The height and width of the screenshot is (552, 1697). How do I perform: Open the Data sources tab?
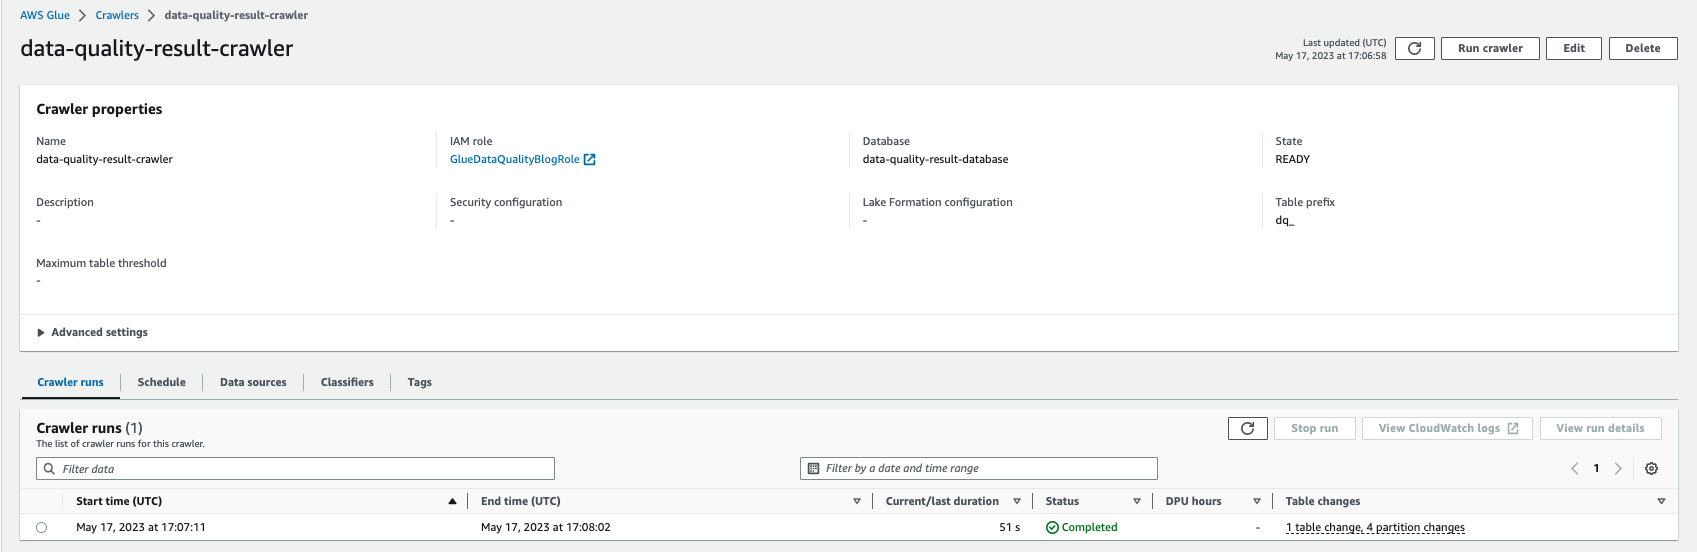[x=253, y=382]
